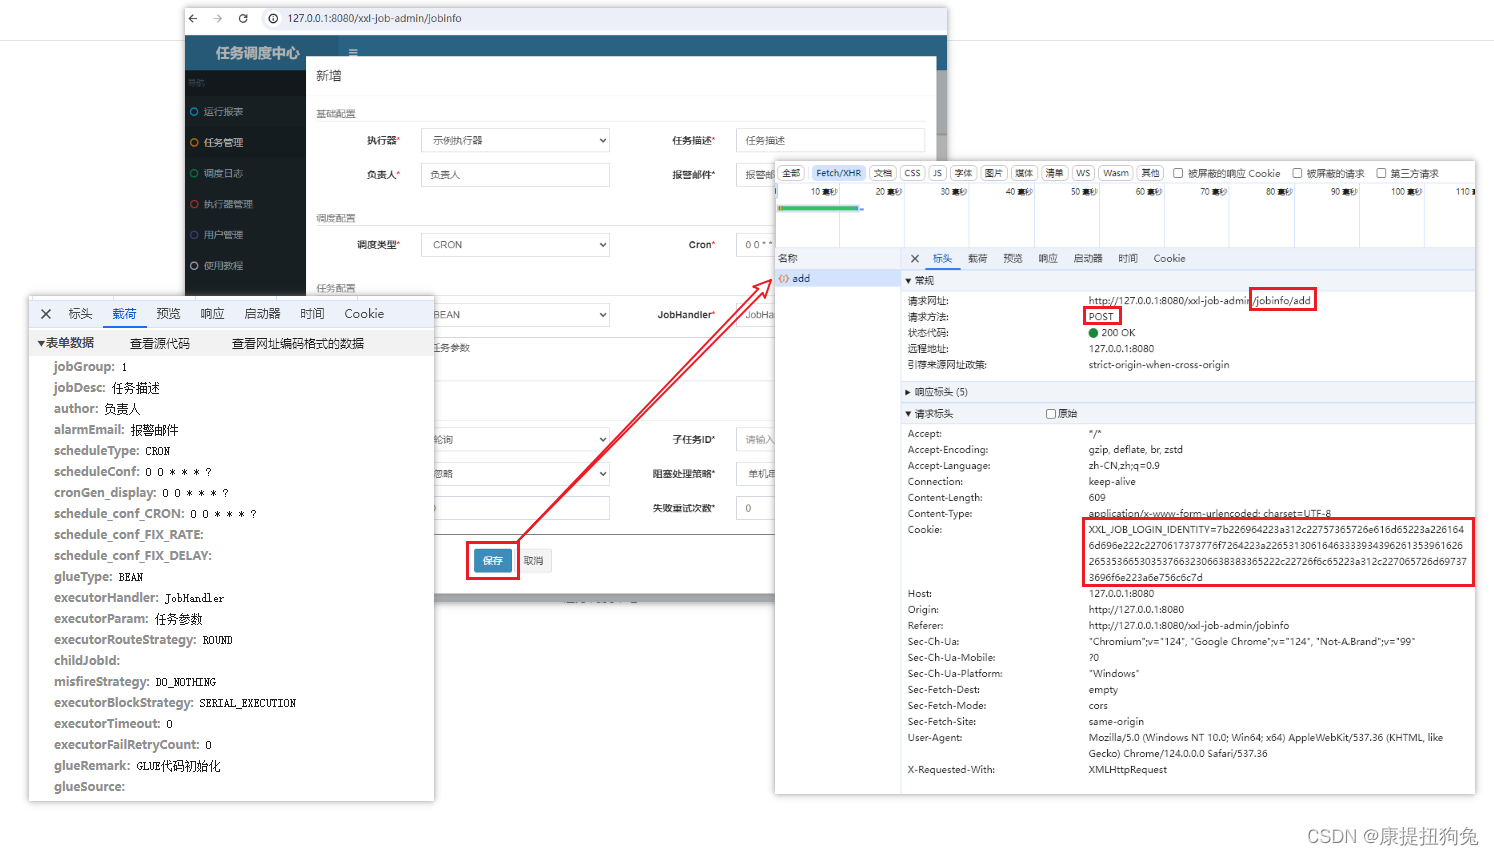Select the JS filter
Image resolution: width=1494 pixels, height=855 pixels.
pos(937,173)
